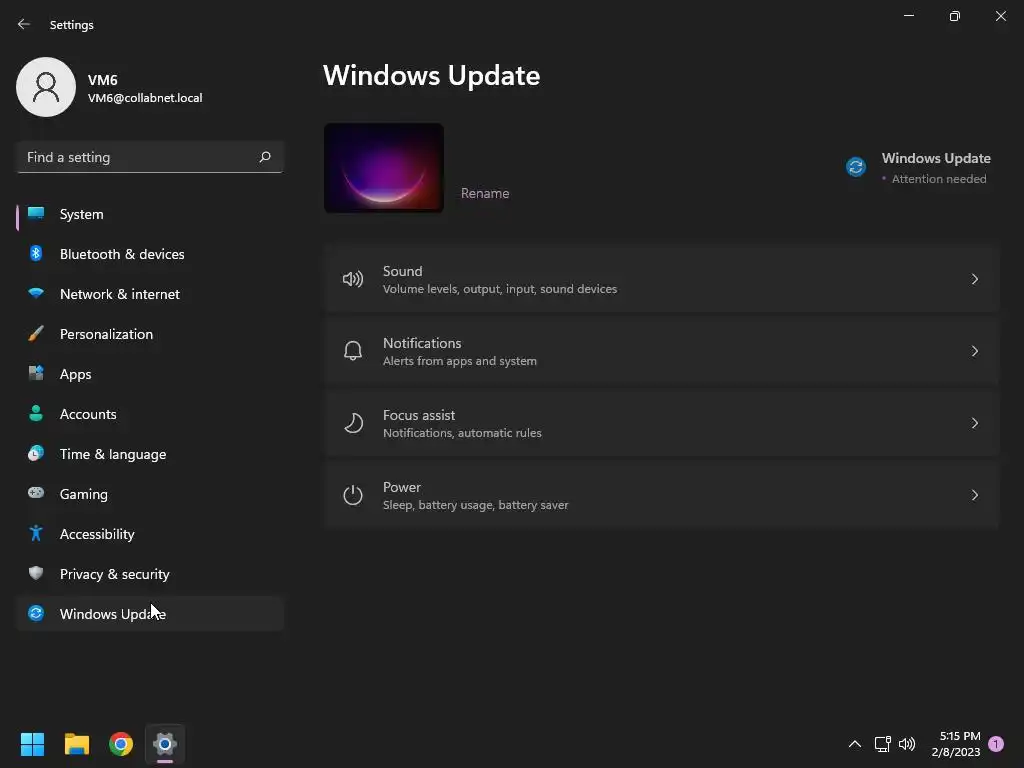Open the Apps settings page
This screenshot has height=768, width=1024.
click(150, 374)
